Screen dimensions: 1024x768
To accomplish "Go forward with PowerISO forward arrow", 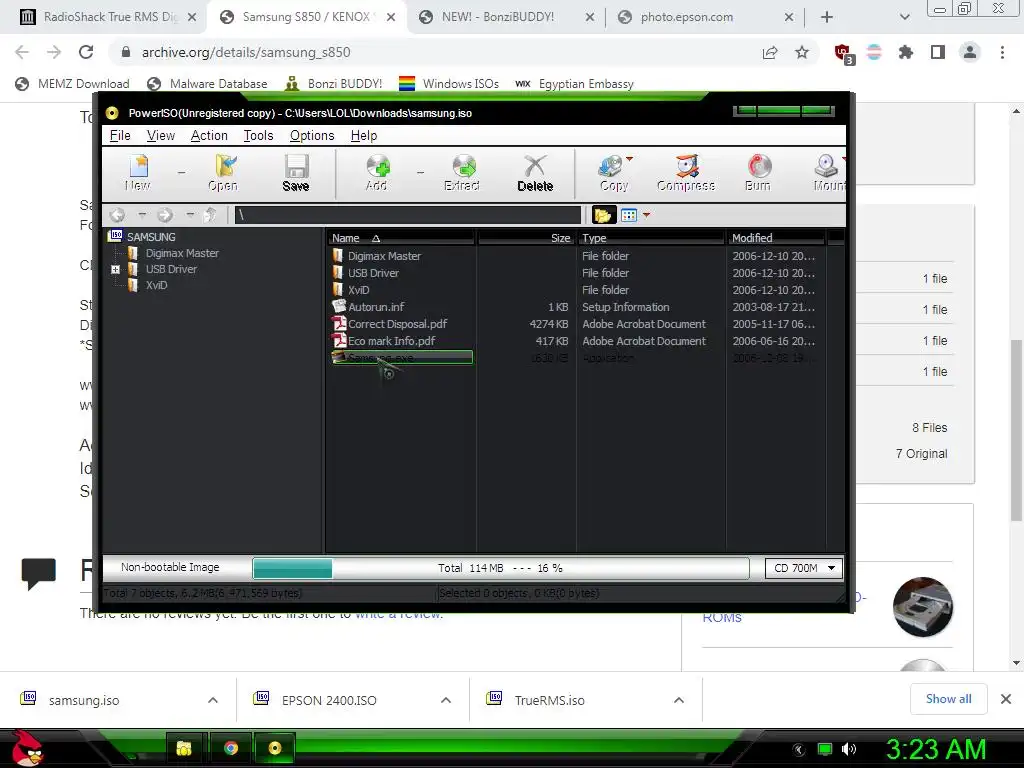I will click(165, 215).
